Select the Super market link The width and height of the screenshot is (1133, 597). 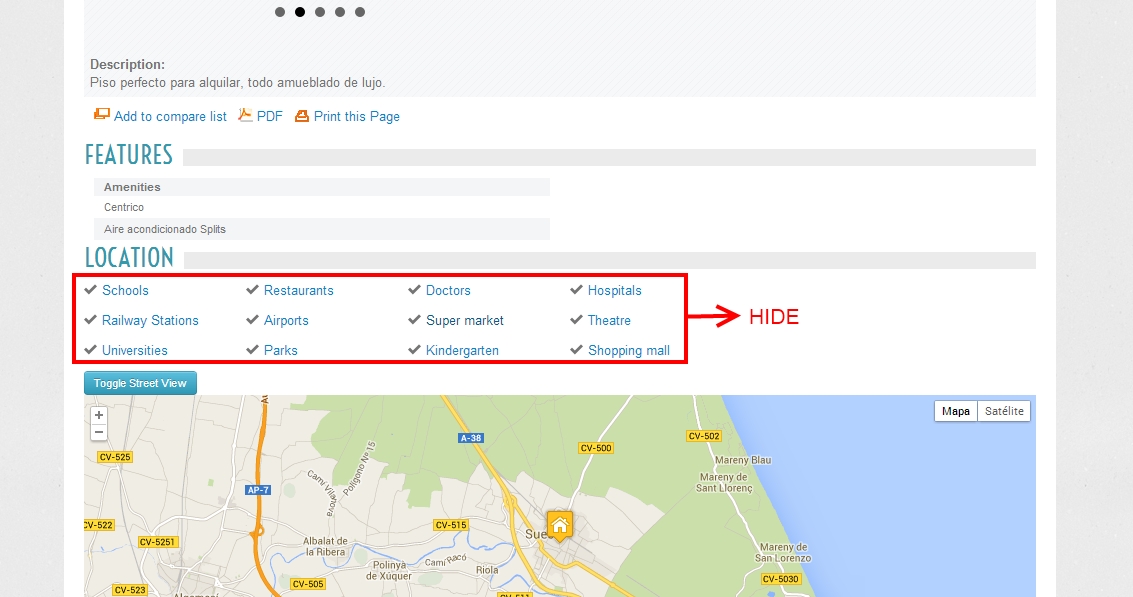click(x=465, y=320)
